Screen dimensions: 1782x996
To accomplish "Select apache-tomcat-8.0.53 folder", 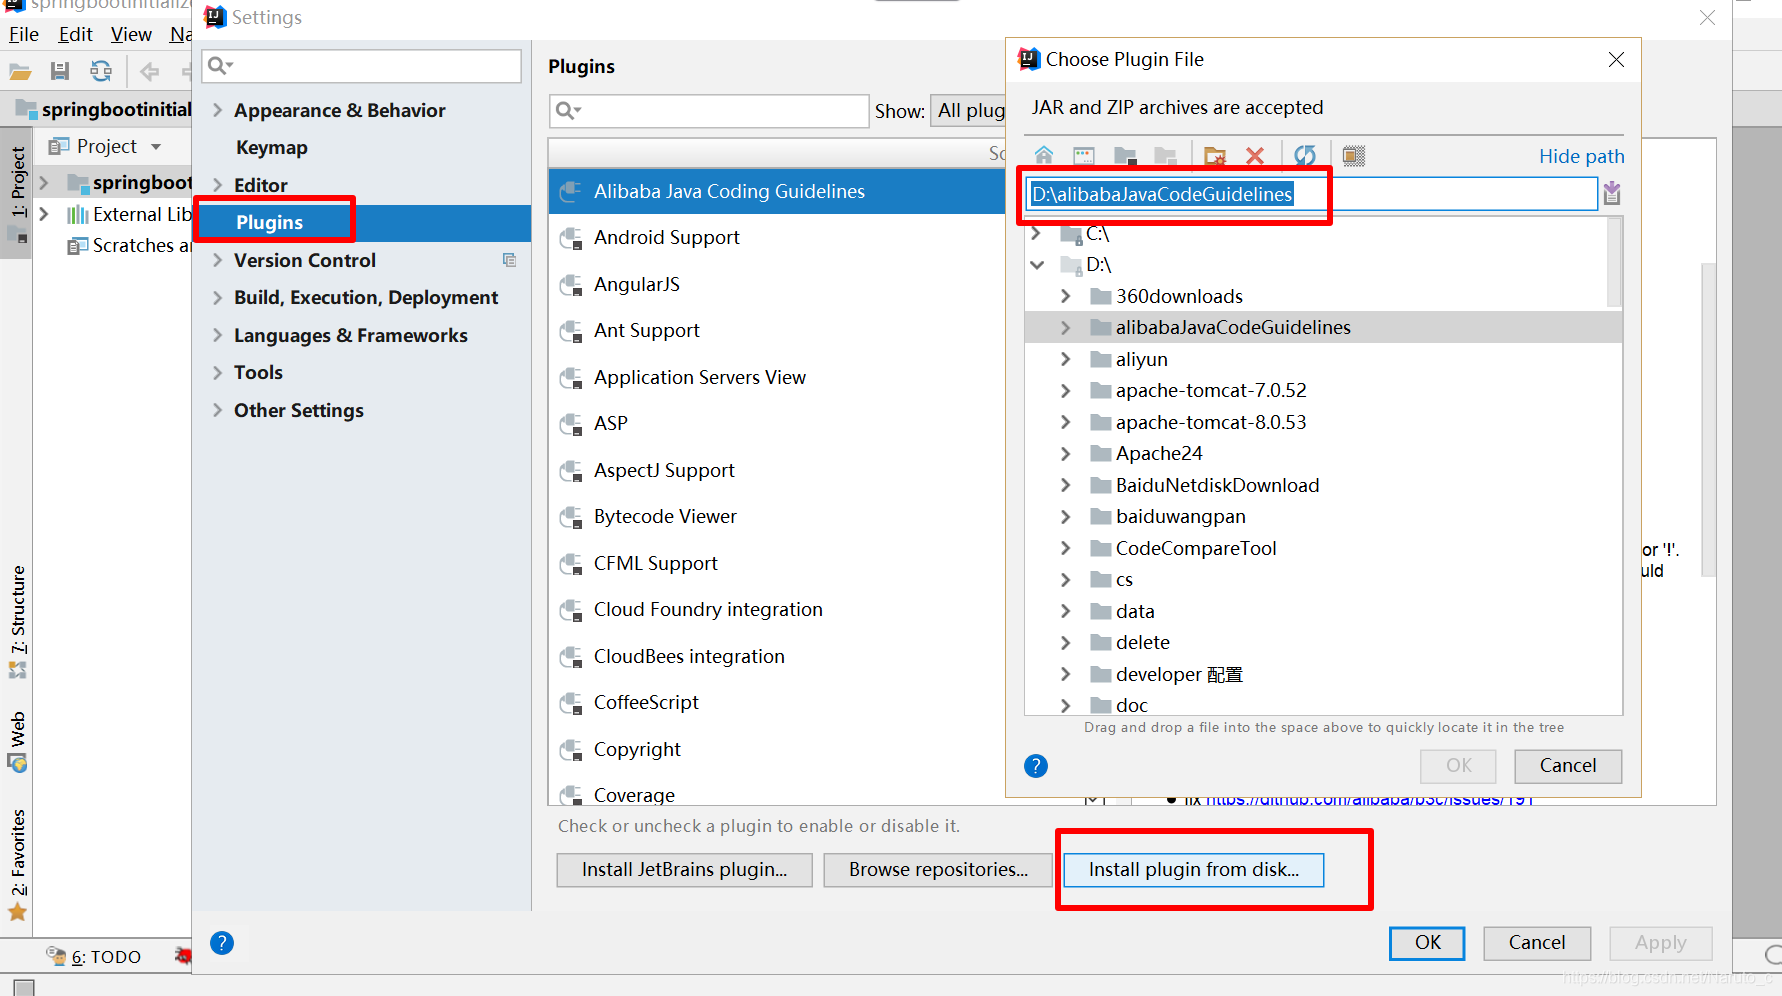I will tap(1210, 422).
